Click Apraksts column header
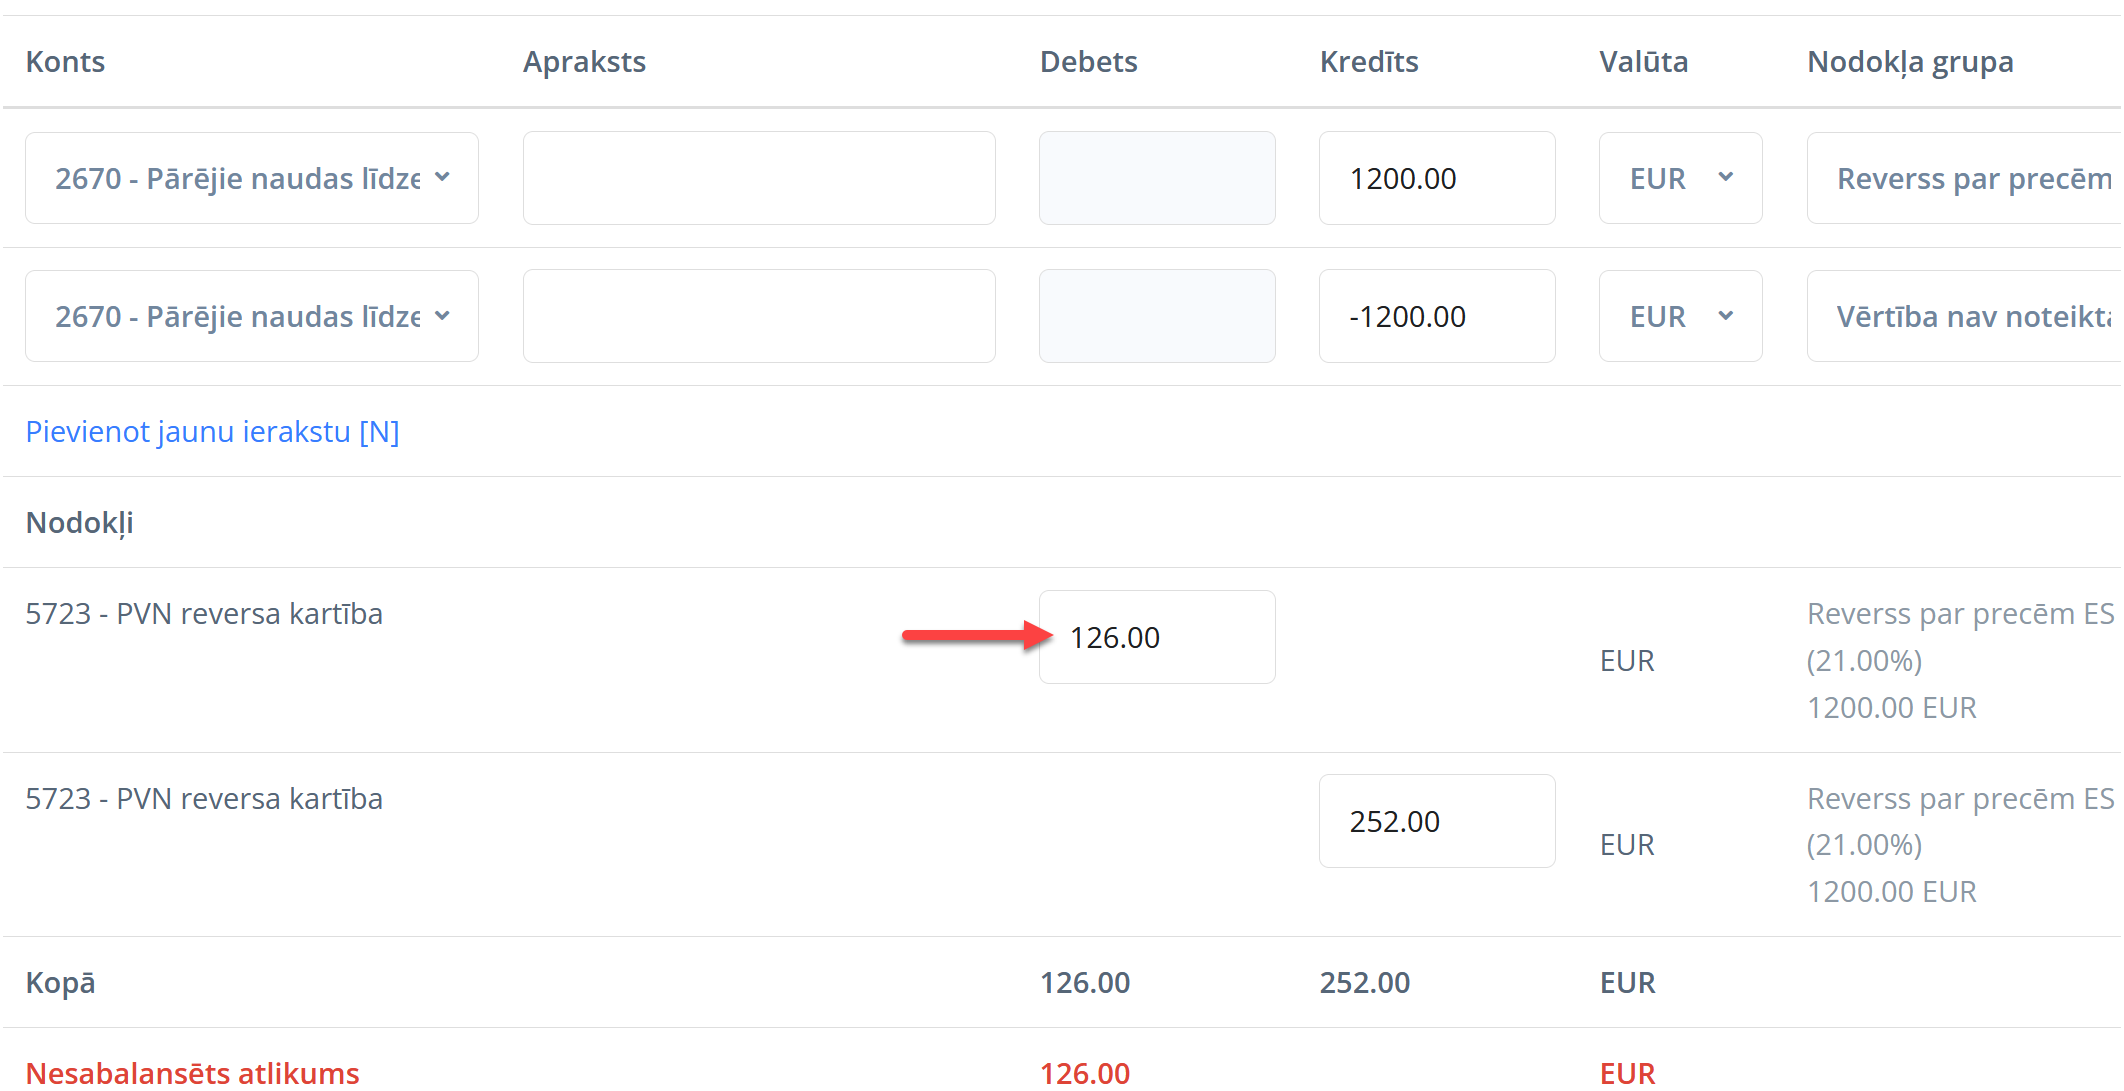Viewport: 2124px width, 1091px height. click(584, 61)
